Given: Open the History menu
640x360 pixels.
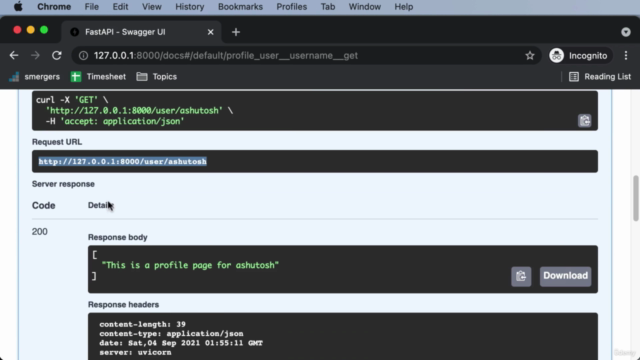Looking at the screenshot, I should click(x=189, y=7).
